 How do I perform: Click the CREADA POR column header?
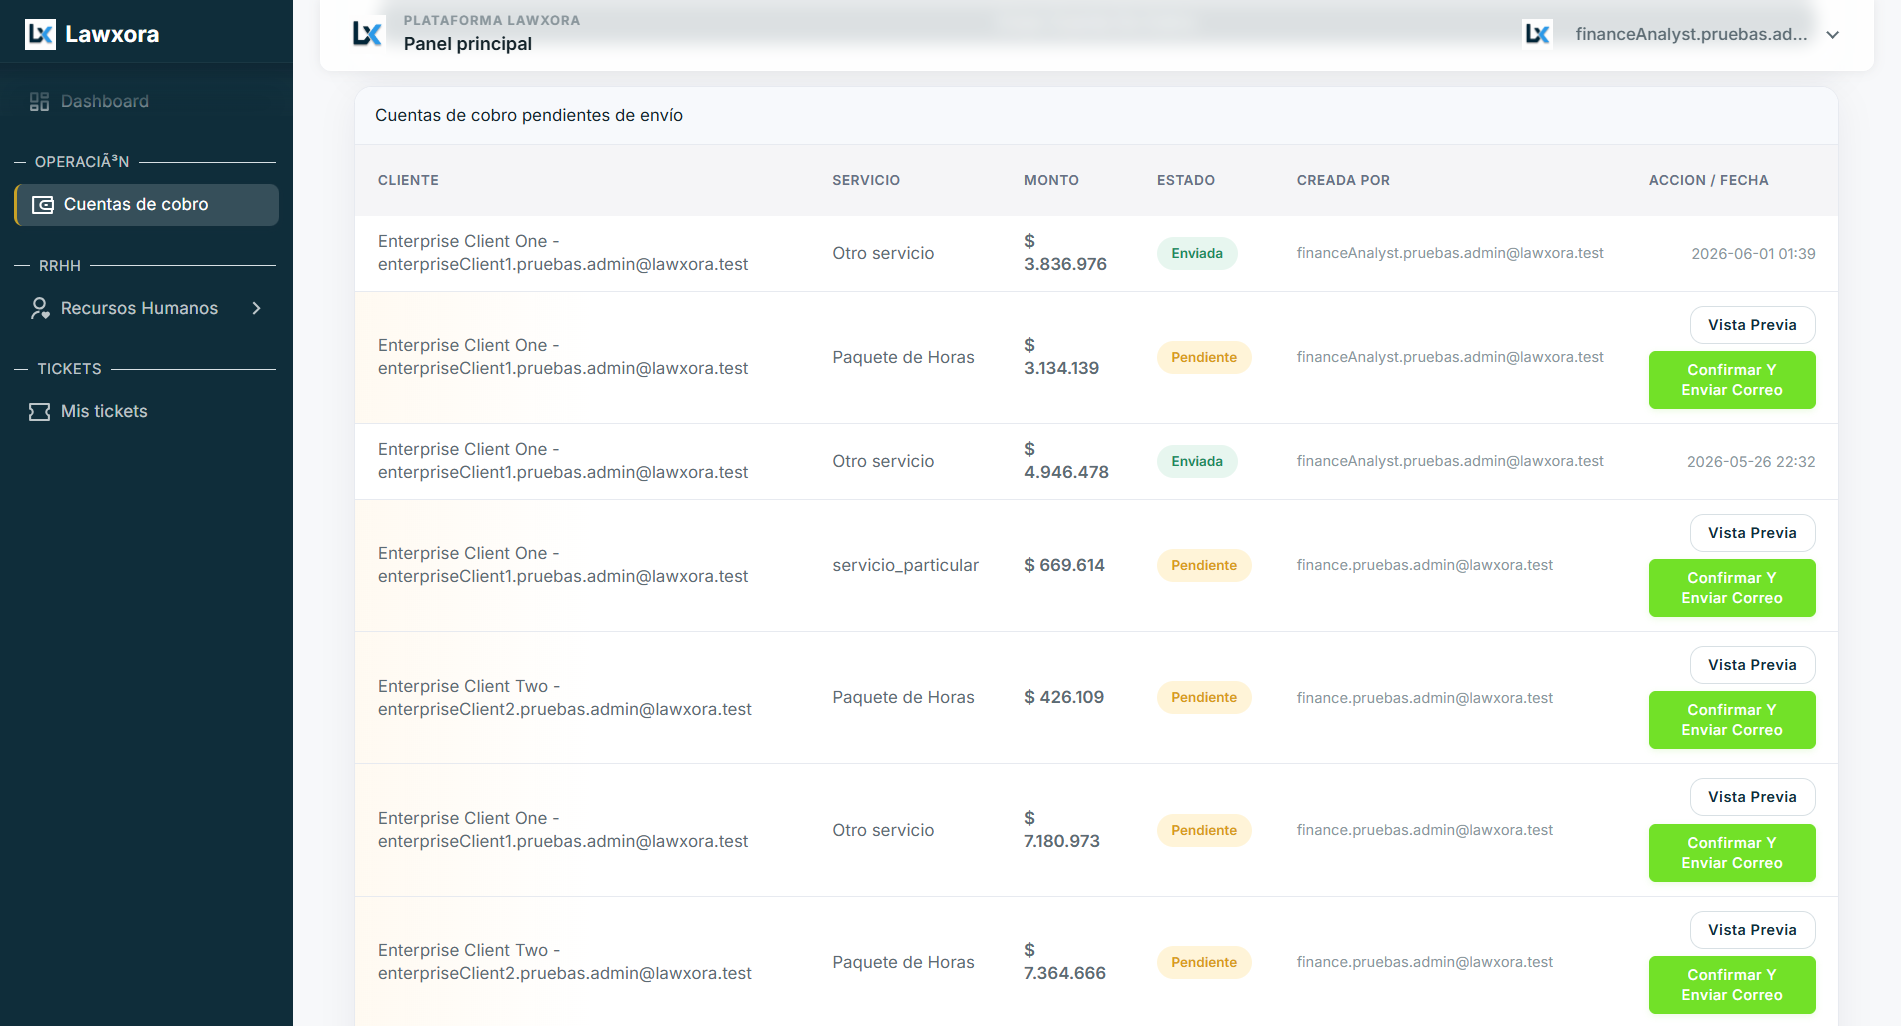pyautogui.click(x=1343, y=180)
